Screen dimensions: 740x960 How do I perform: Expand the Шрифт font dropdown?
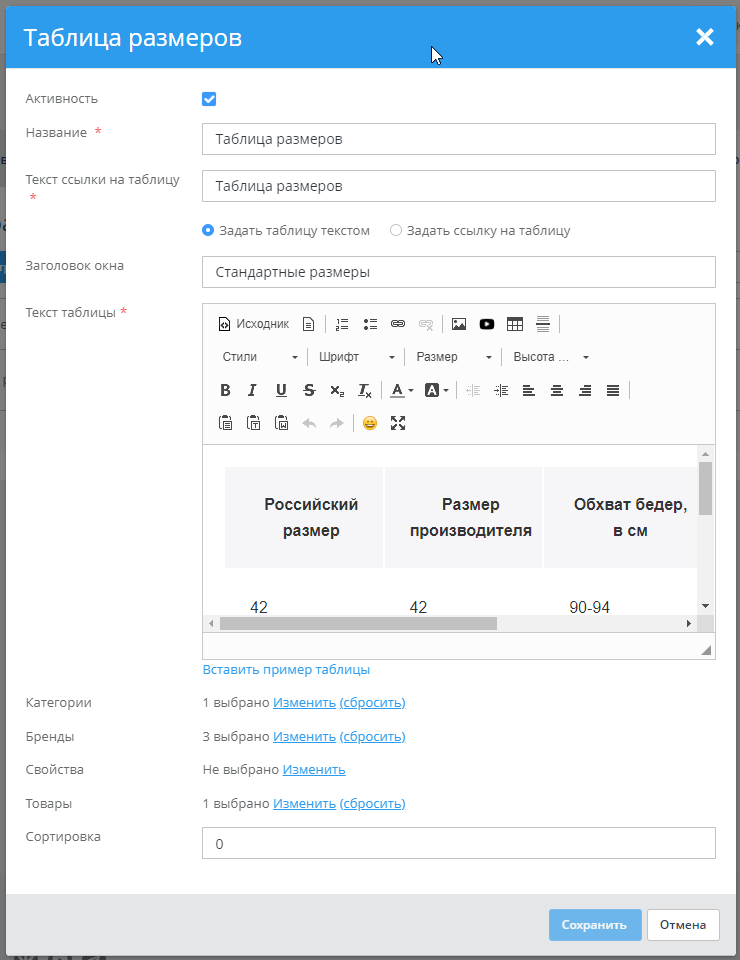point(355,357)
